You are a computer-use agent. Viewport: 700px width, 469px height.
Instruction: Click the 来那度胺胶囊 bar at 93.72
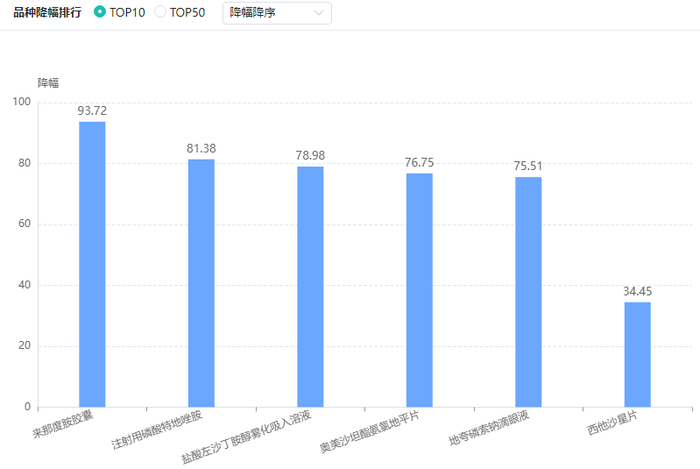point(92,264)
